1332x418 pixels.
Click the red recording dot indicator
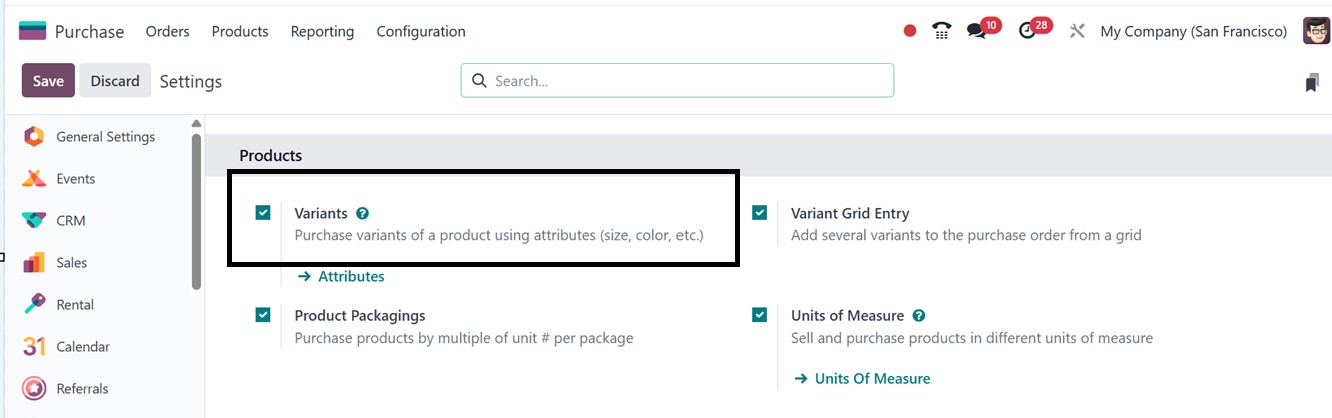coord(910,31)
